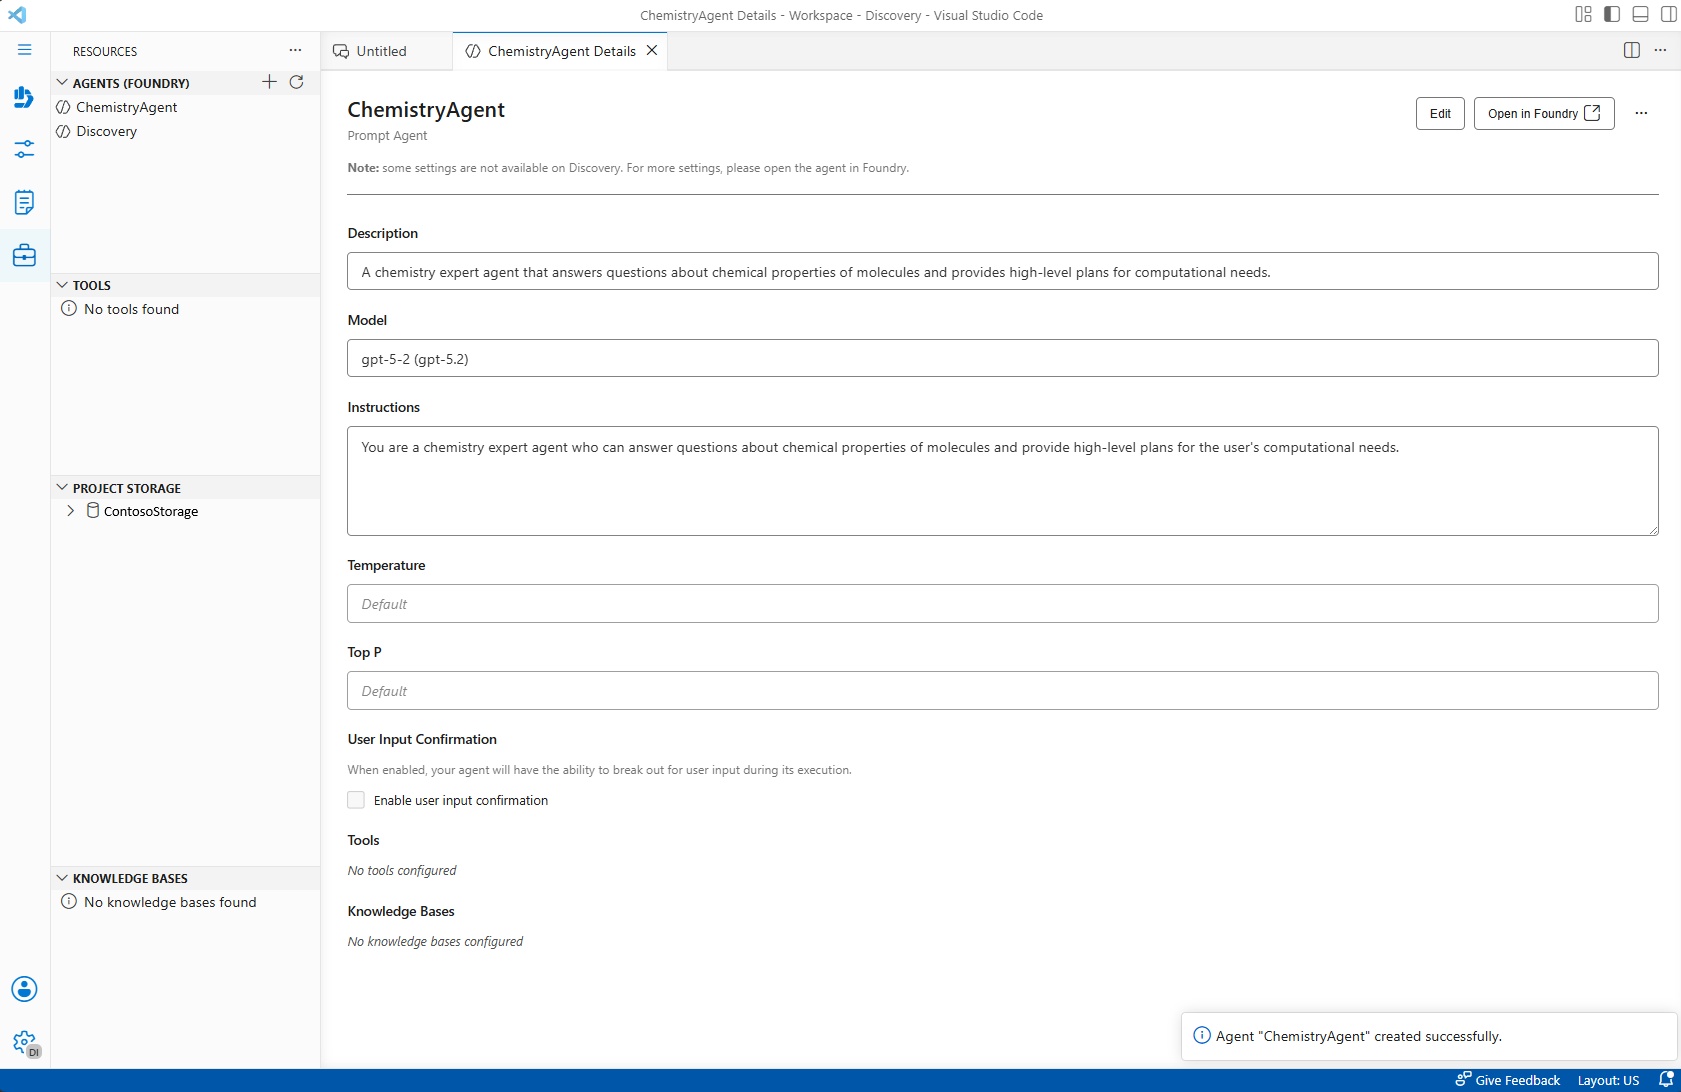Click the Top P input field
The height and width of the screenshot is (1092, 1681).
pos(1002,691)
